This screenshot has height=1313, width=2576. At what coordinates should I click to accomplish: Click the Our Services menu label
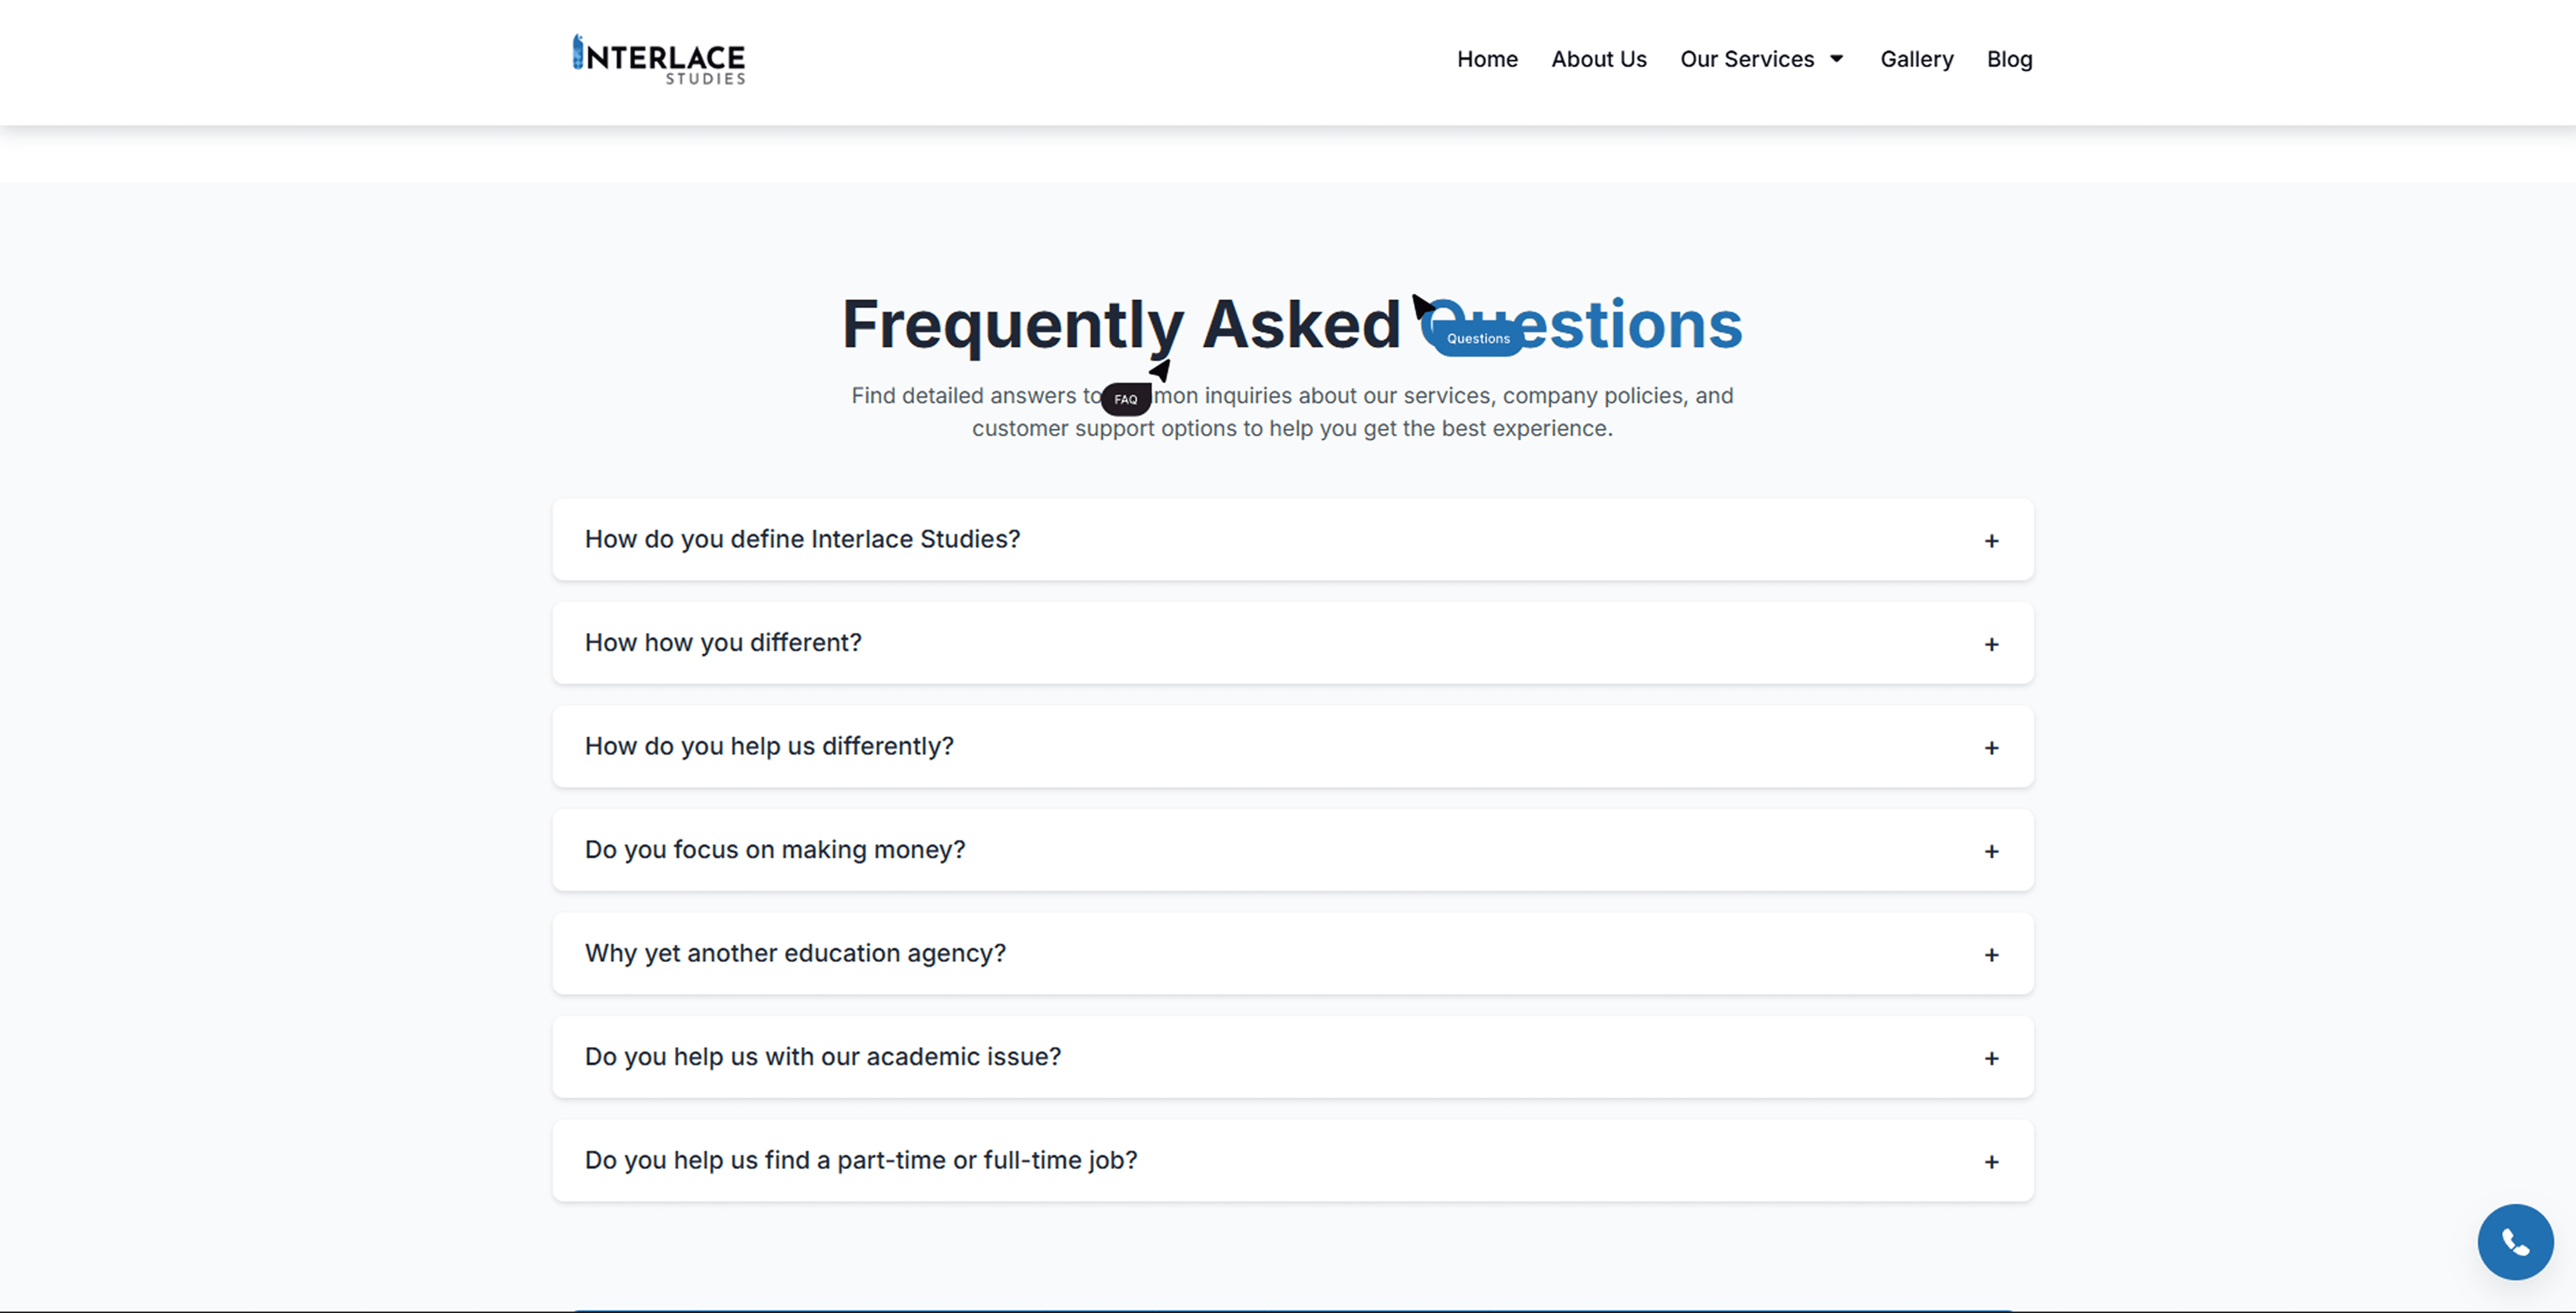1746,59
